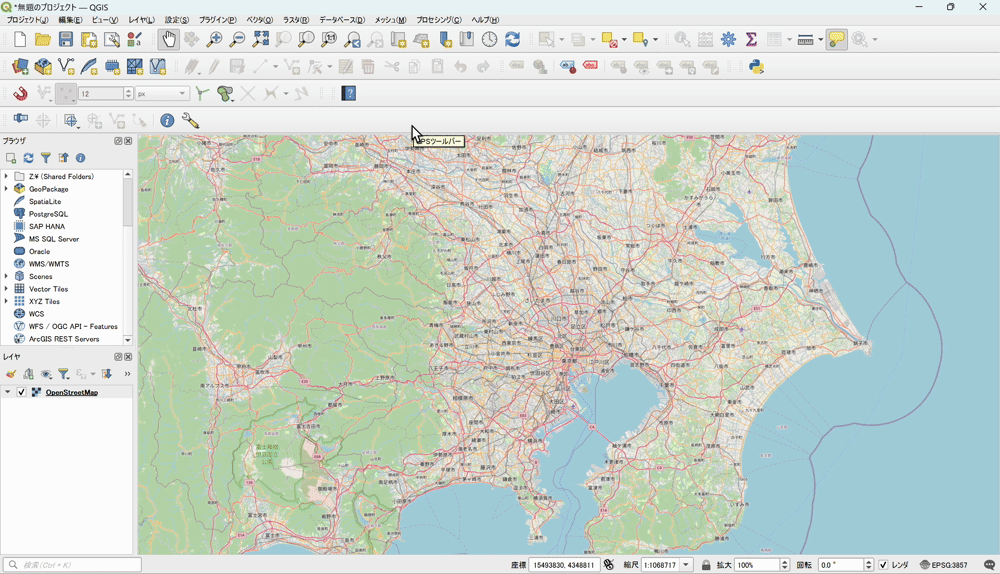Open Layer Styling panel brush icon
The image size is (1000, 574).
coord(11,374)
